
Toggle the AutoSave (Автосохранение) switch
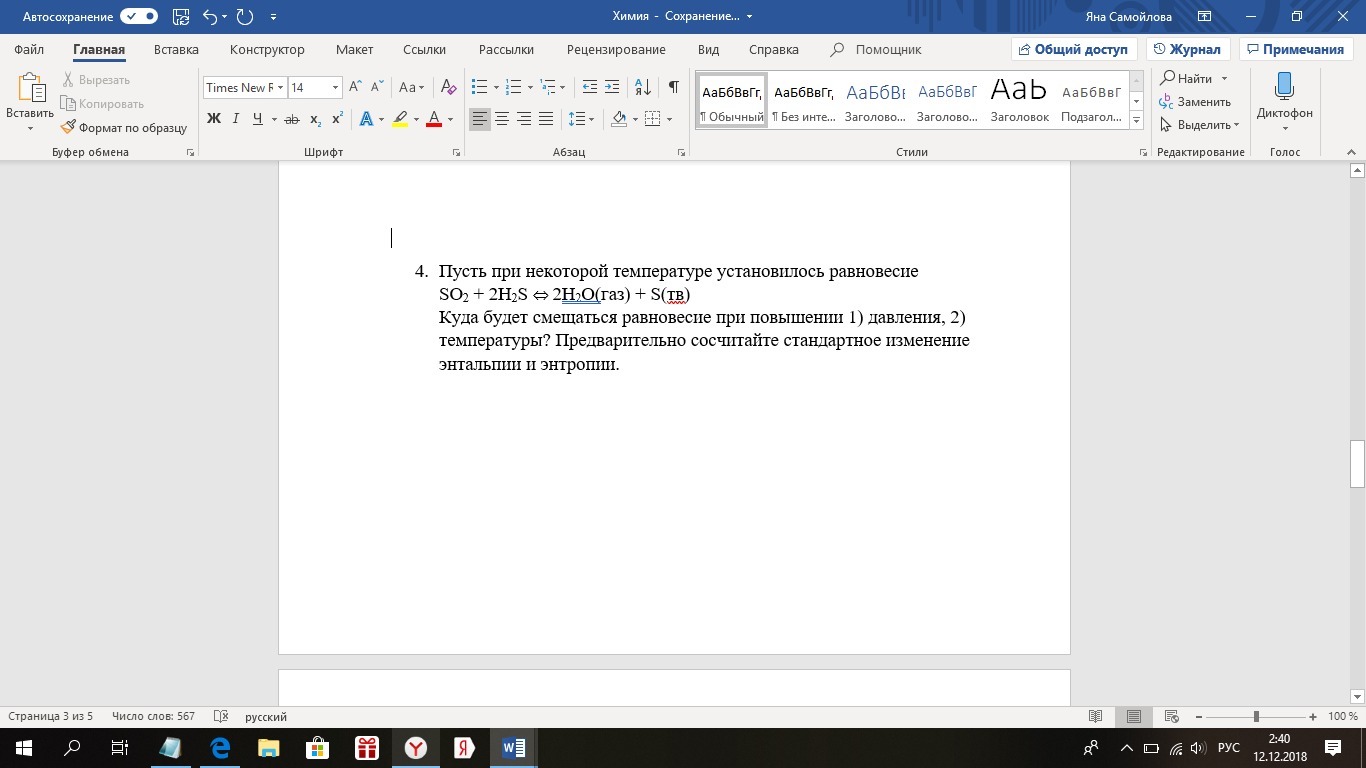pyautogui.click(x=139, y=16)
